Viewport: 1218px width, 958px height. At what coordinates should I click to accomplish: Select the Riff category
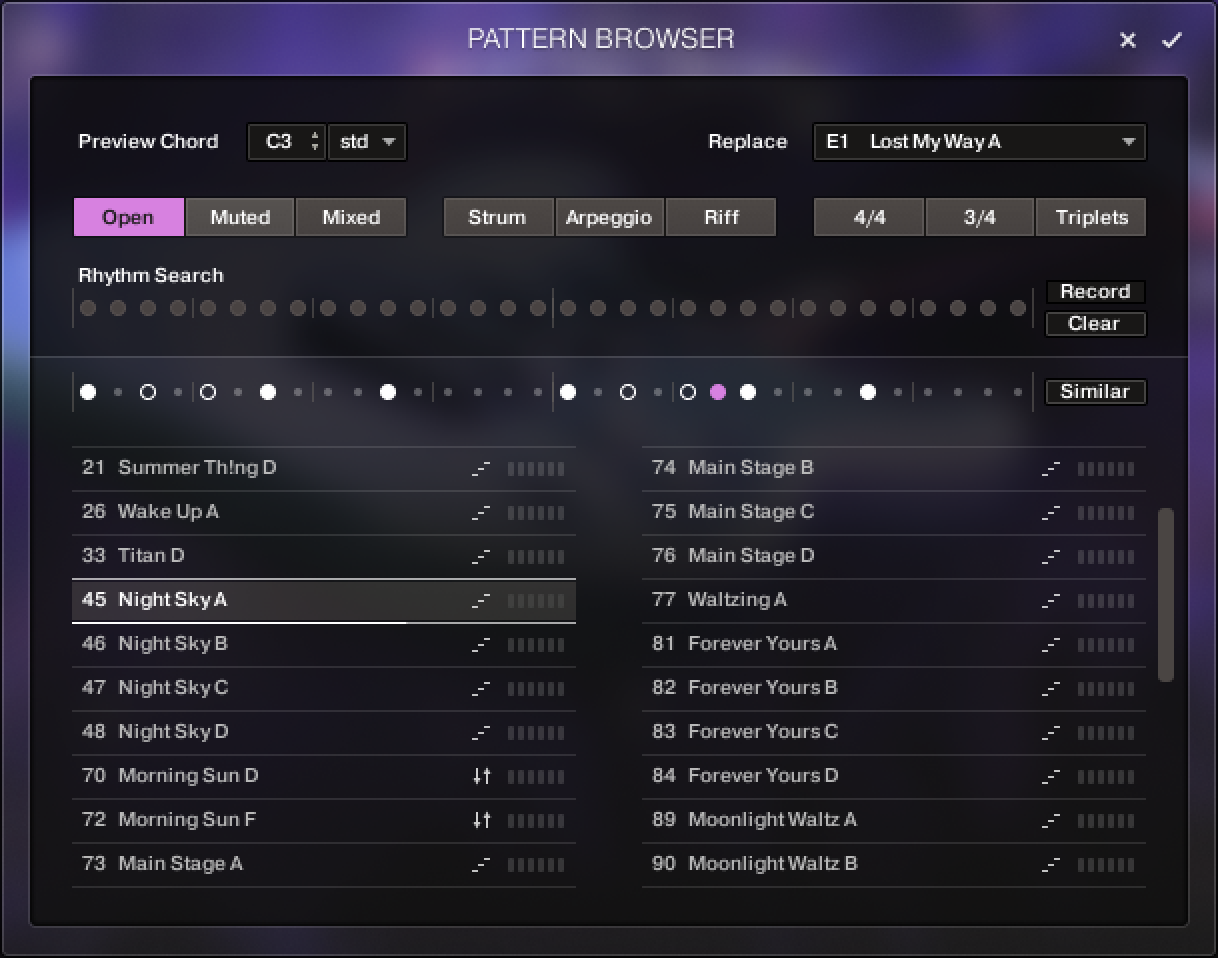tap(721, 217)
